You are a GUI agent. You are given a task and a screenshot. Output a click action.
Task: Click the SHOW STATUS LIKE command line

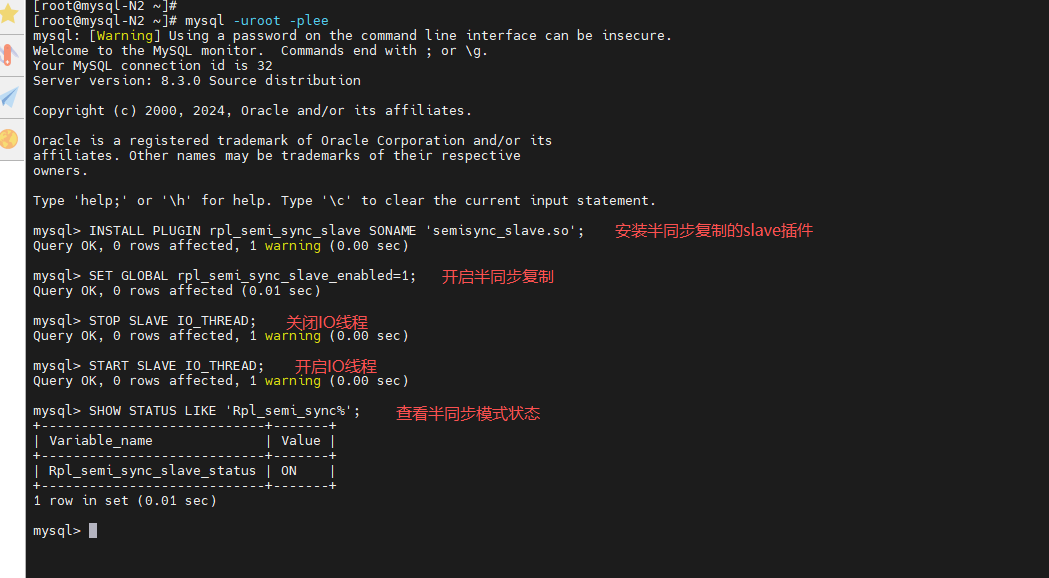pos(197,411)
